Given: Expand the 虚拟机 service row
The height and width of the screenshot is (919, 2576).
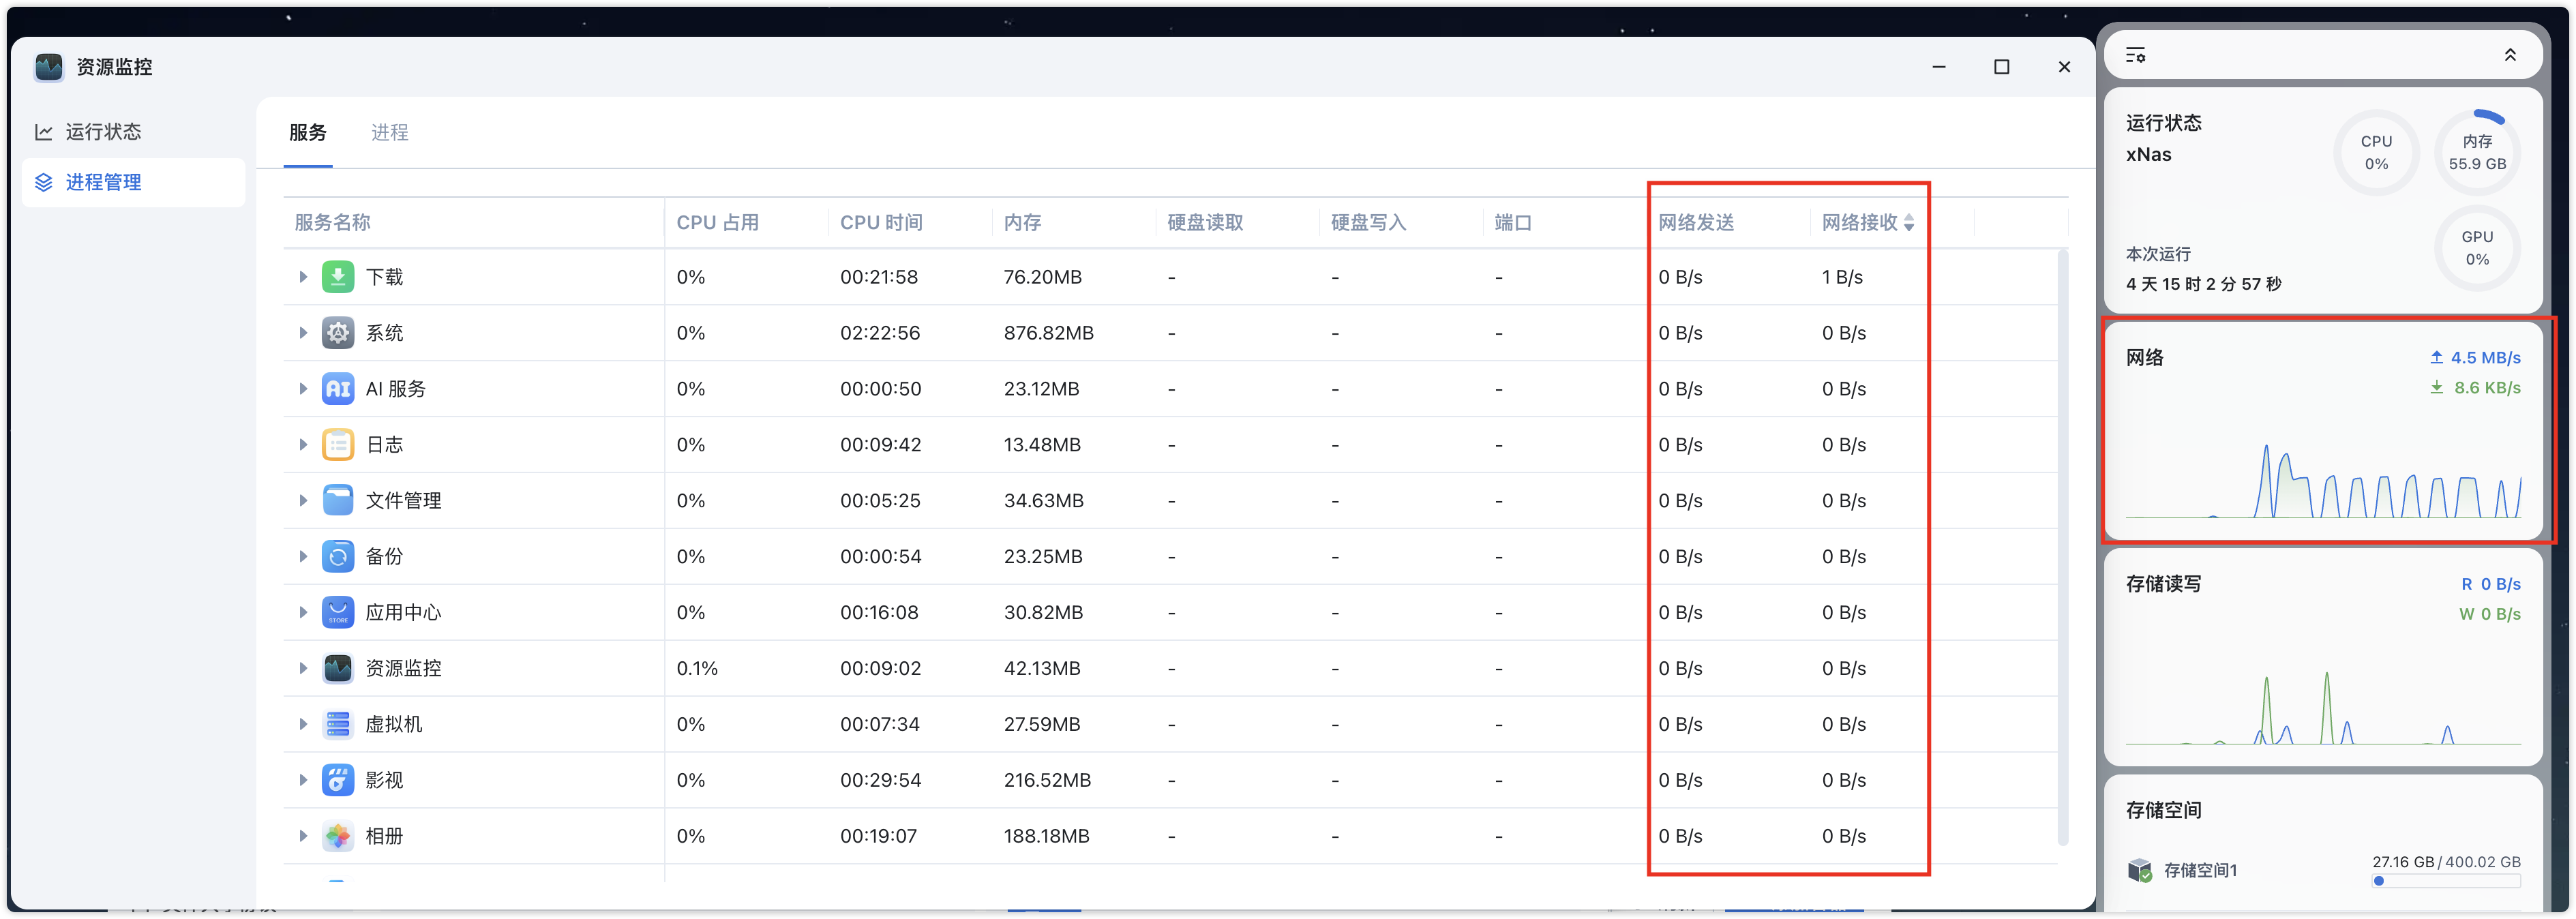Looking at the screenshot, I should [303, 724].
